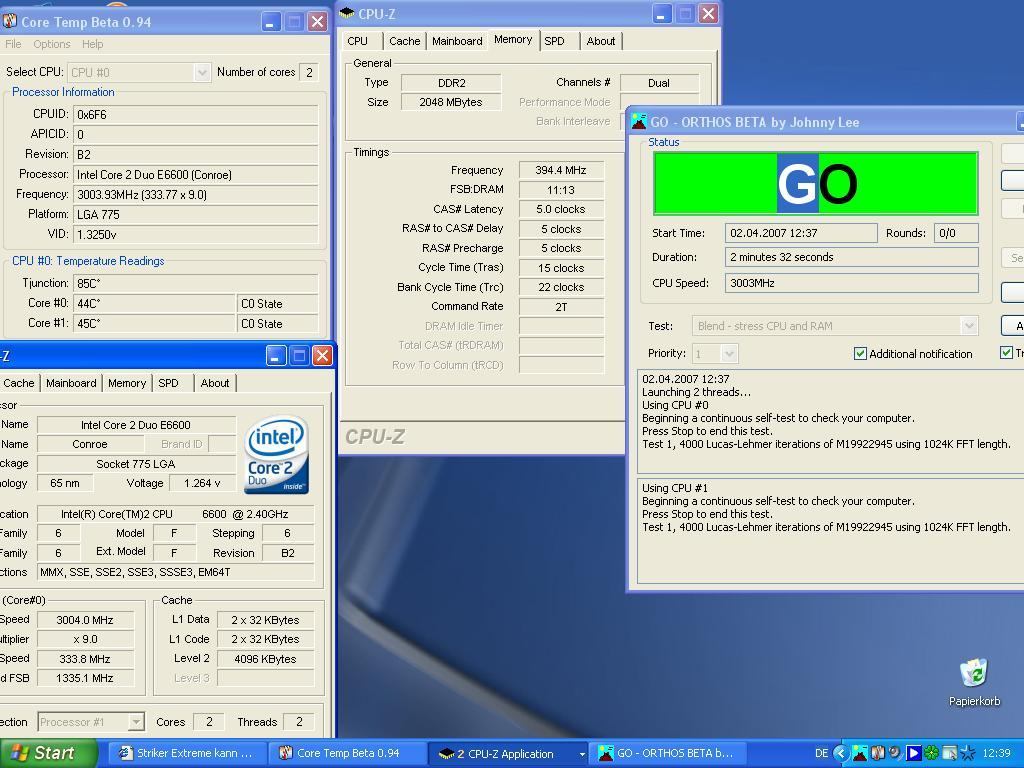Click the Channels # Dual value
This screenshot has height=768, width=1024.
(x=659, y=83)
